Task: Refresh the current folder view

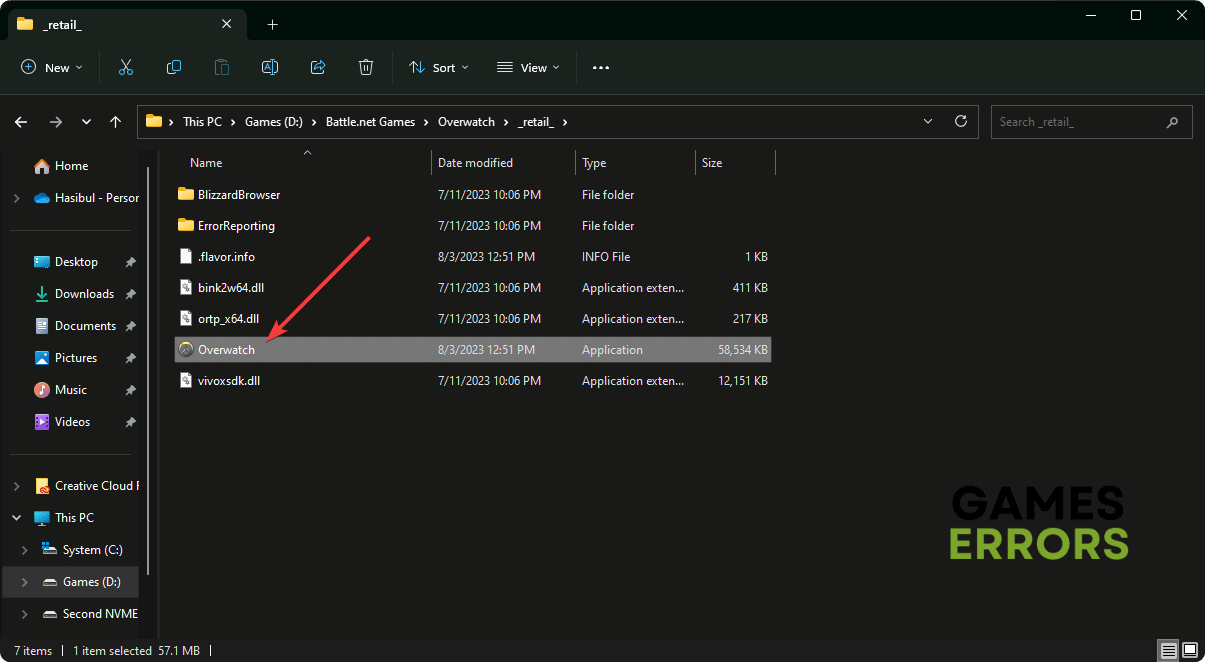Action: pos(961,121)
